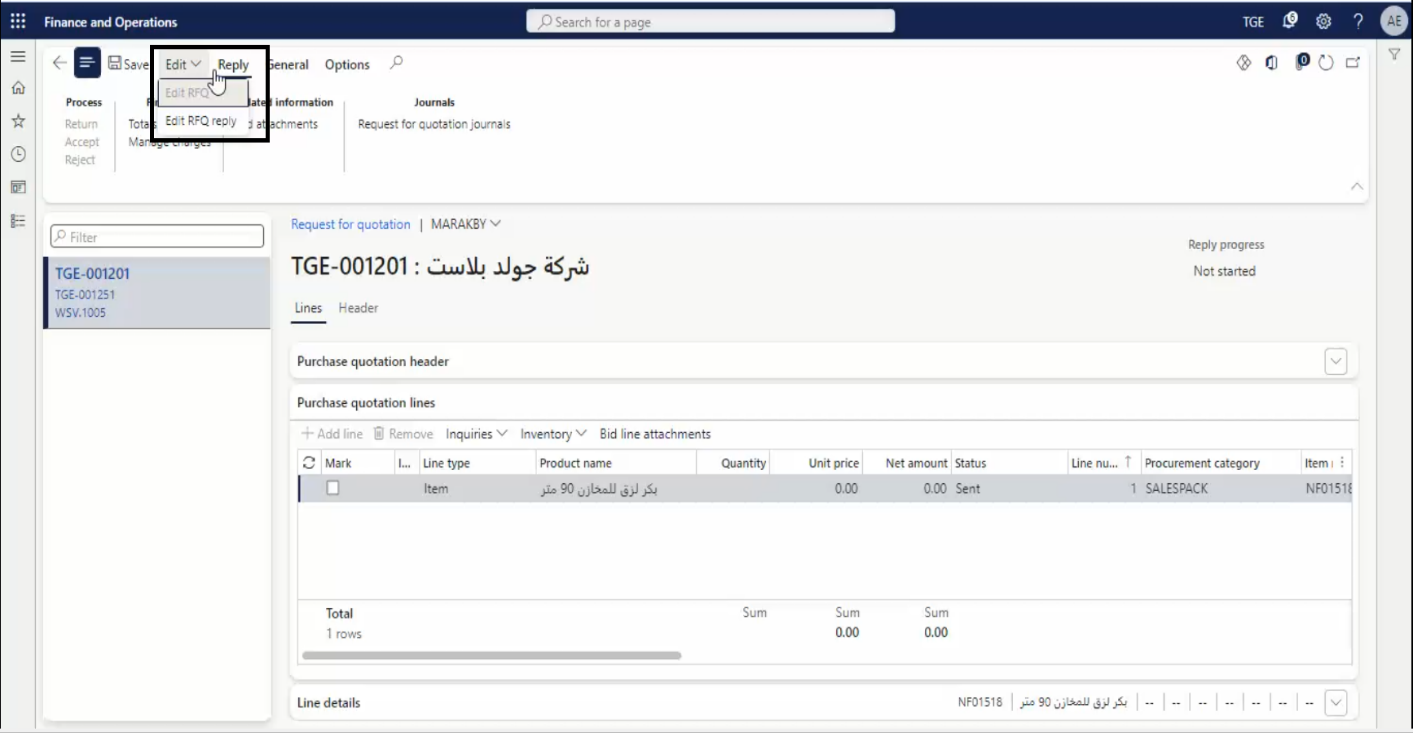Click the Add line button

coord(332,434)
